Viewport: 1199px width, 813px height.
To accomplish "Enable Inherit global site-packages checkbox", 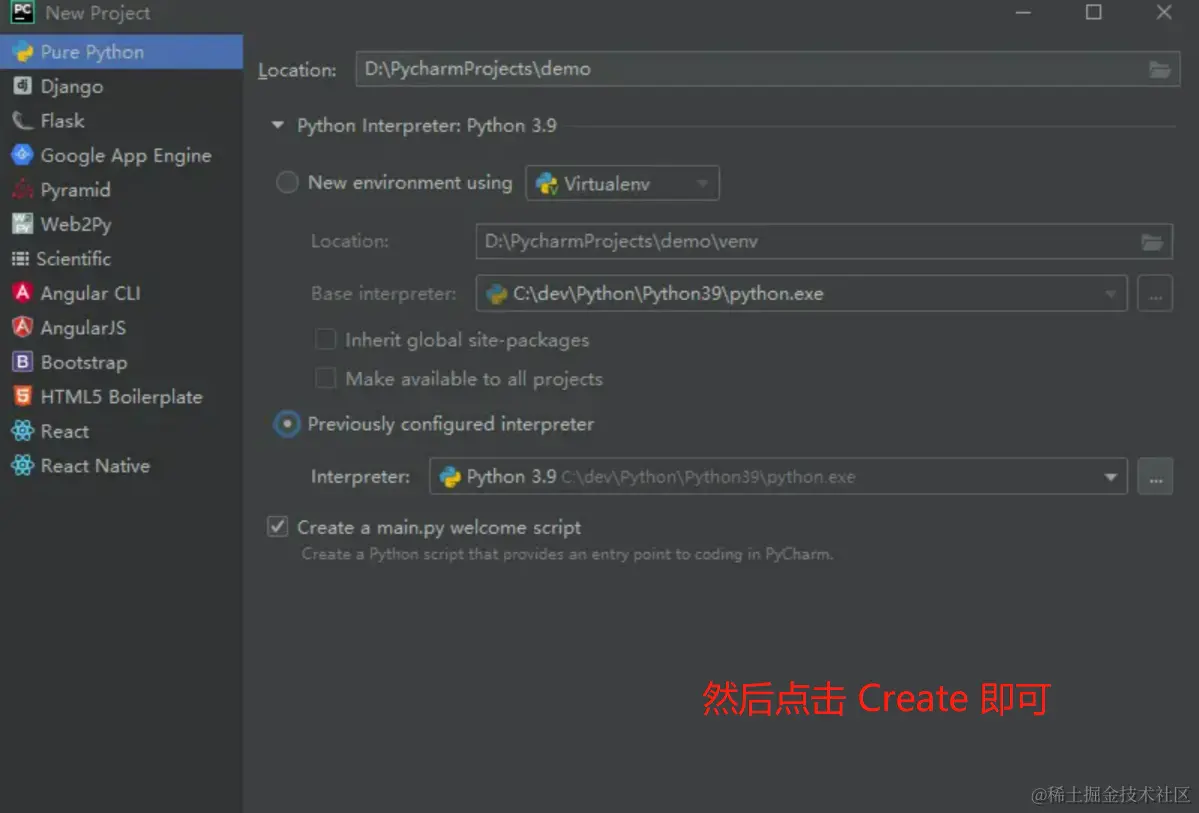I will [x=326, y=339].
